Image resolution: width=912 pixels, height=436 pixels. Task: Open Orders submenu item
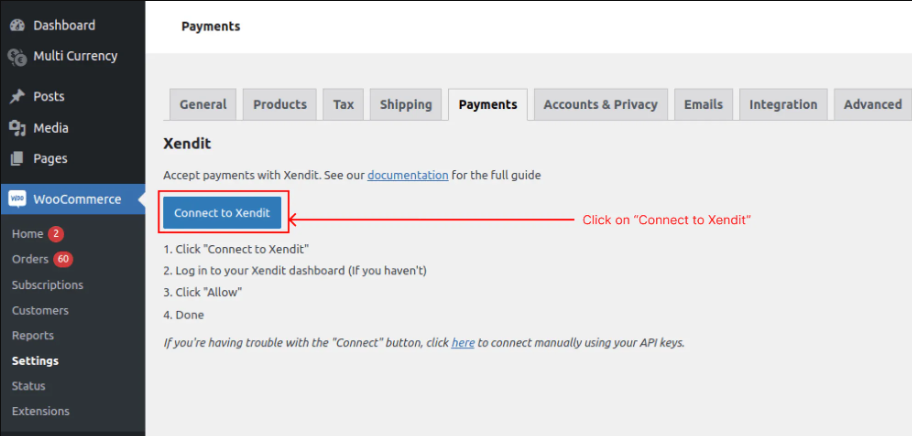coord(30,259)
